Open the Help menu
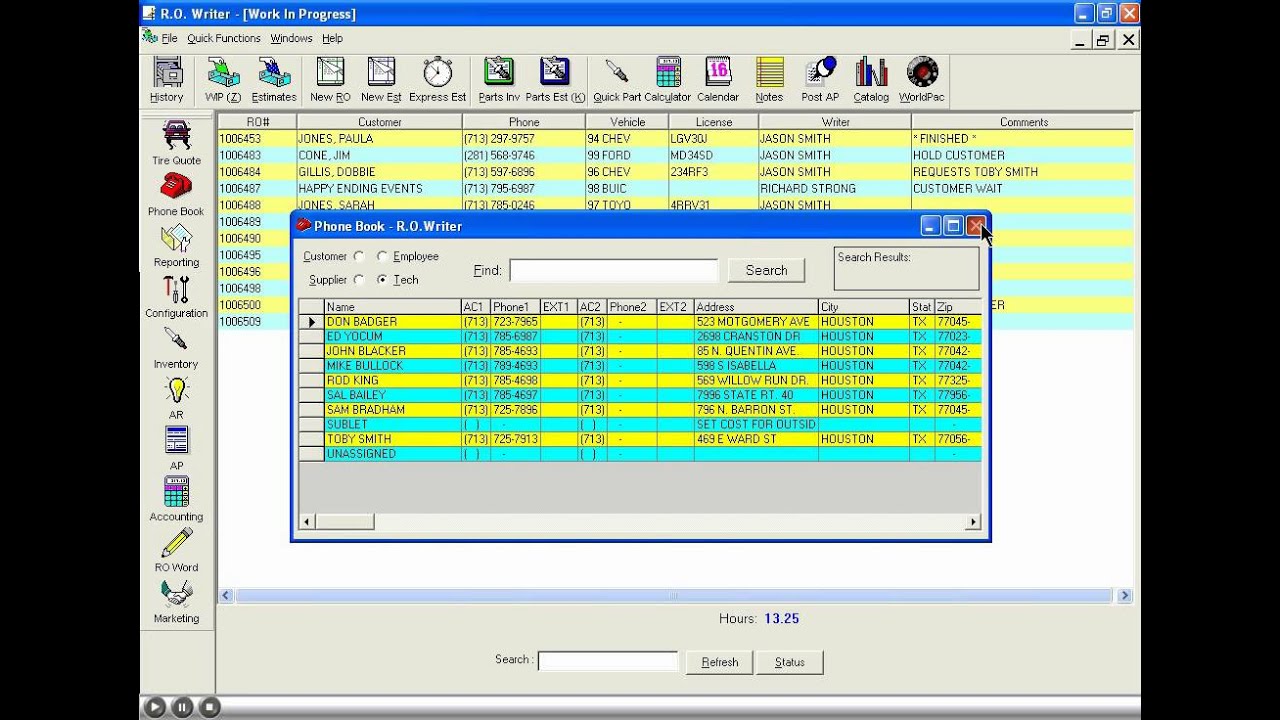The image size is (1280, 720). [332, 38]
